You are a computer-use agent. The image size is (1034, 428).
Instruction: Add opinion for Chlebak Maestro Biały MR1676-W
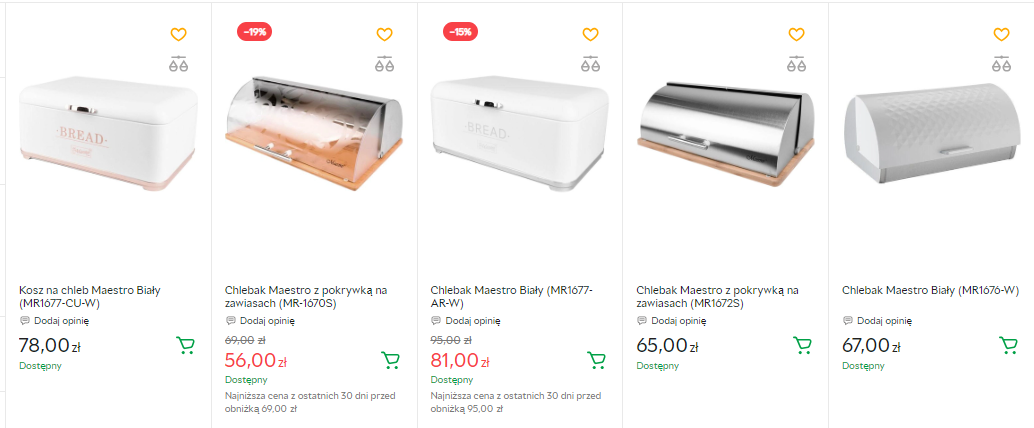coord(884,321)
